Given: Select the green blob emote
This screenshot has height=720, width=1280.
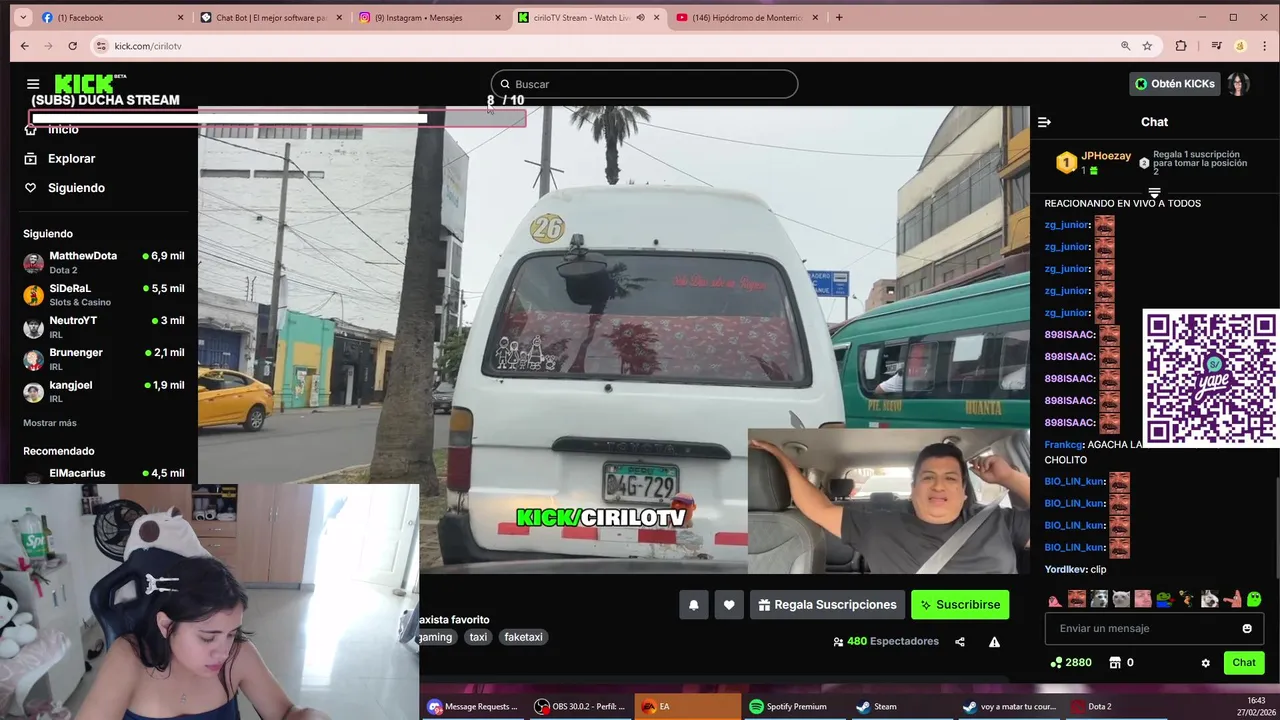Looking at the screenshot, I should coord(1254,600).
